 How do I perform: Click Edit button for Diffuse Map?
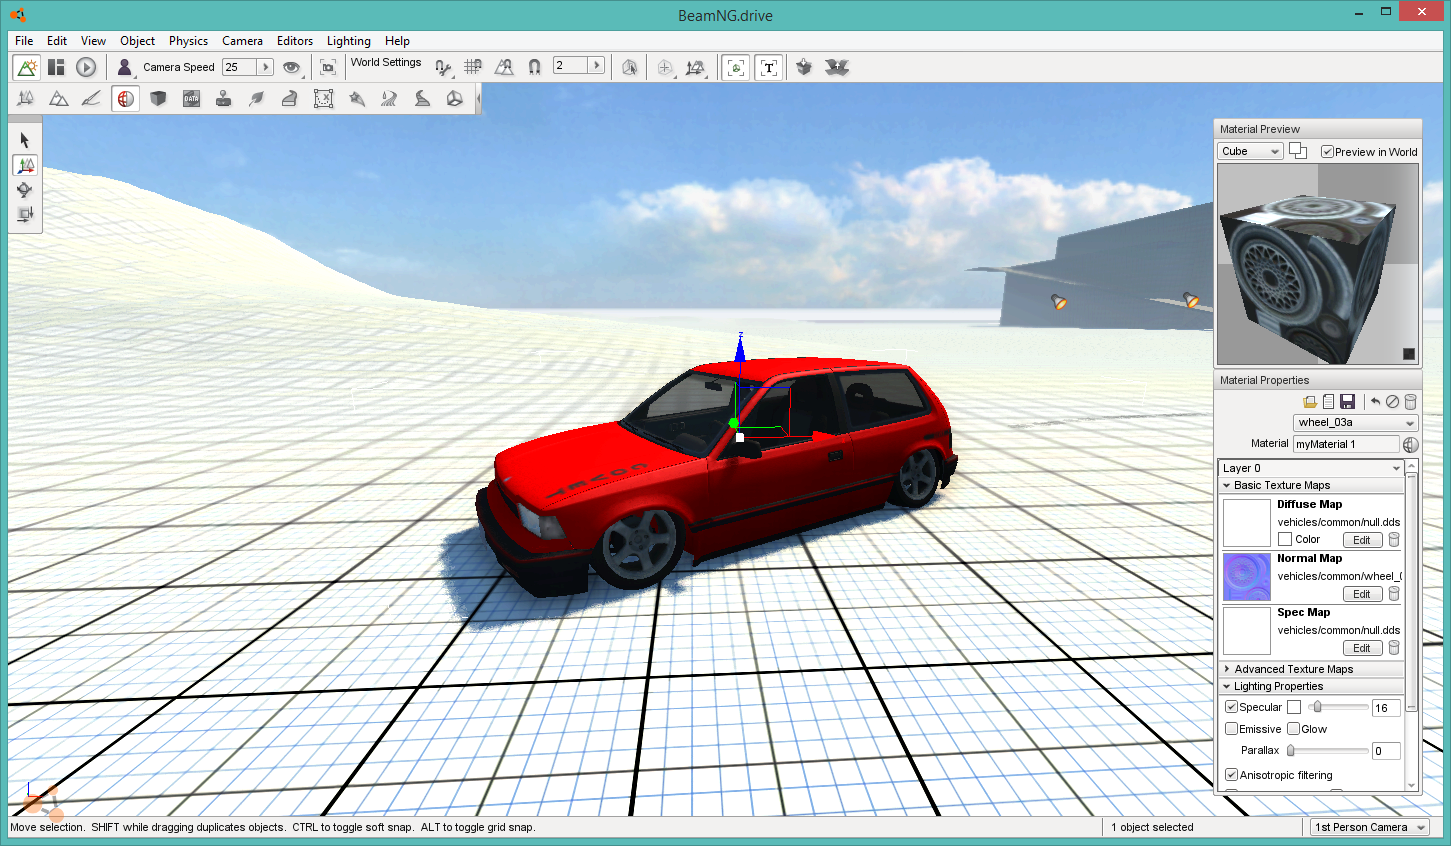click(x=1362, y=540)
